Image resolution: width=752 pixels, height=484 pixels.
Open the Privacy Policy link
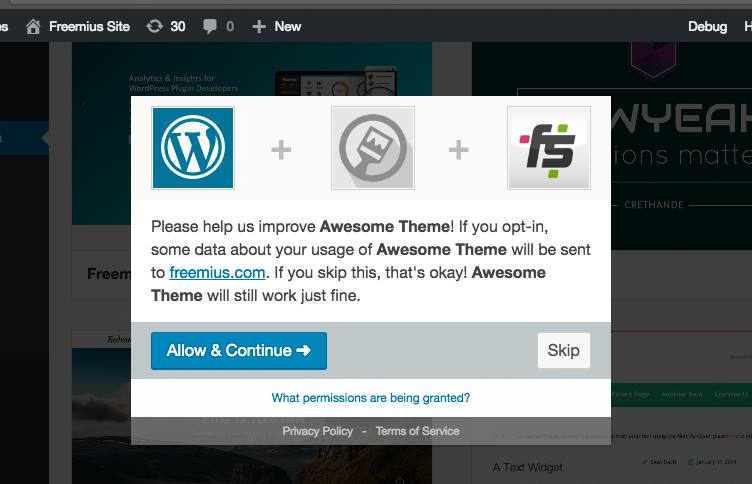tap(317, 431)
